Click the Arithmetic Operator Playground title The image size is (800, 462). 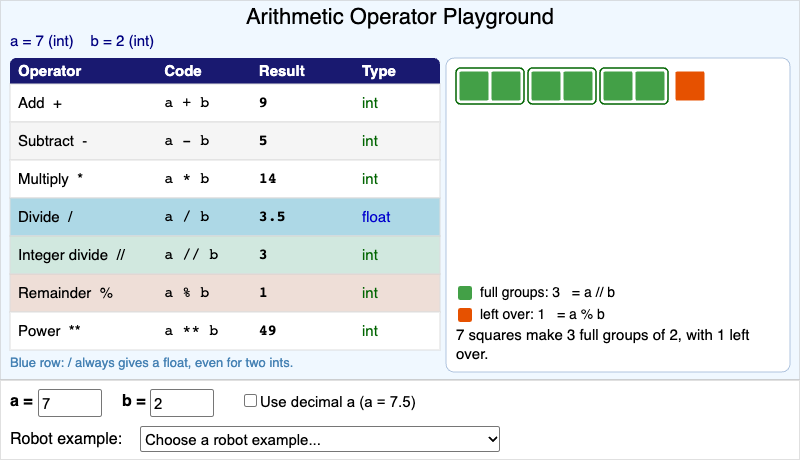pos(400,16)
